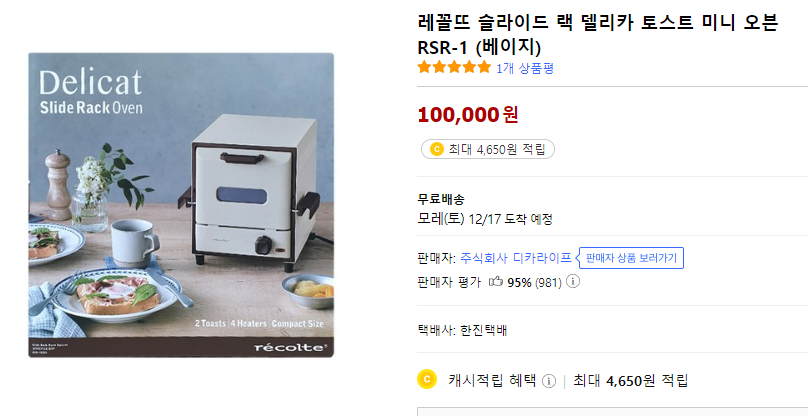This screenshot has width=808, height=416.
Task: Click the thumbs-up seller rating icon
Action: pyautogui.click(x=495, y=282)
